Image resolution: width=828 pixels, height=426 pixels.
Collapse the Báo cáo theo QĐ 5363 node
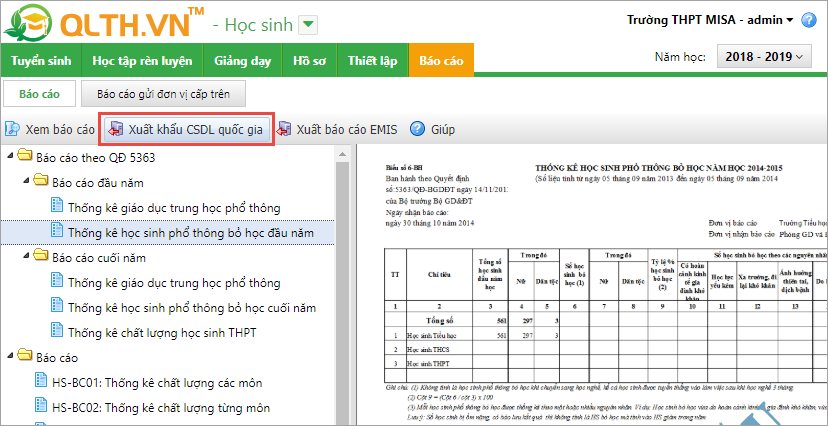(x=11, y=157)
